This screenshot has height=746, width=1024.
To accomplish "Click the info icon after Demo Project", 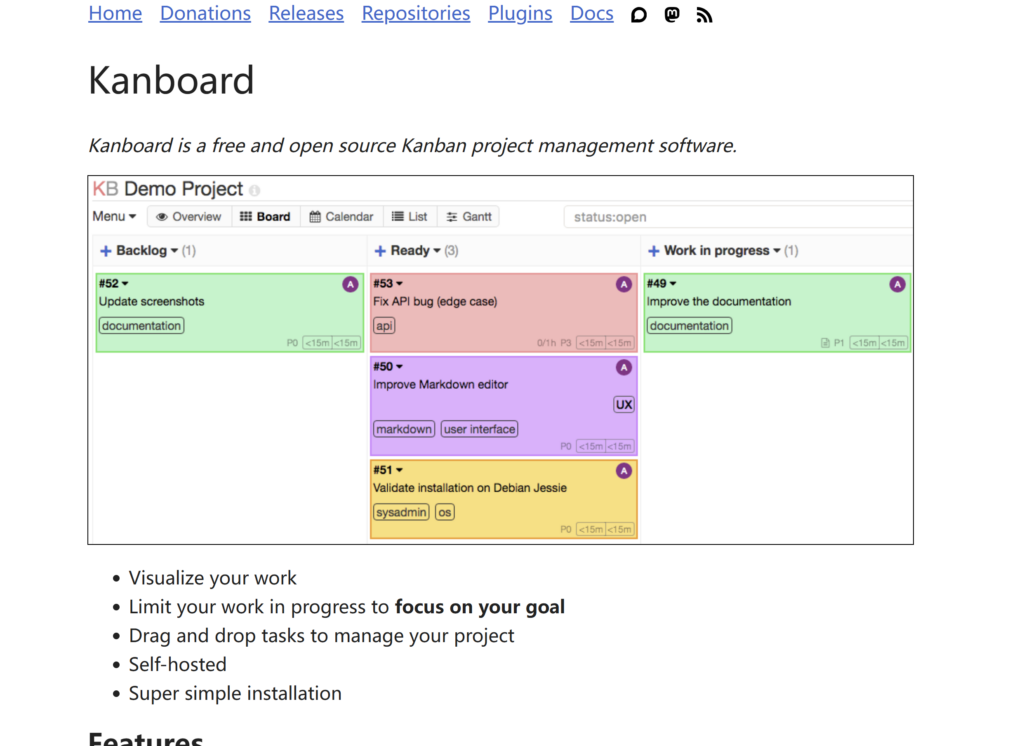I will click(254, 190).
